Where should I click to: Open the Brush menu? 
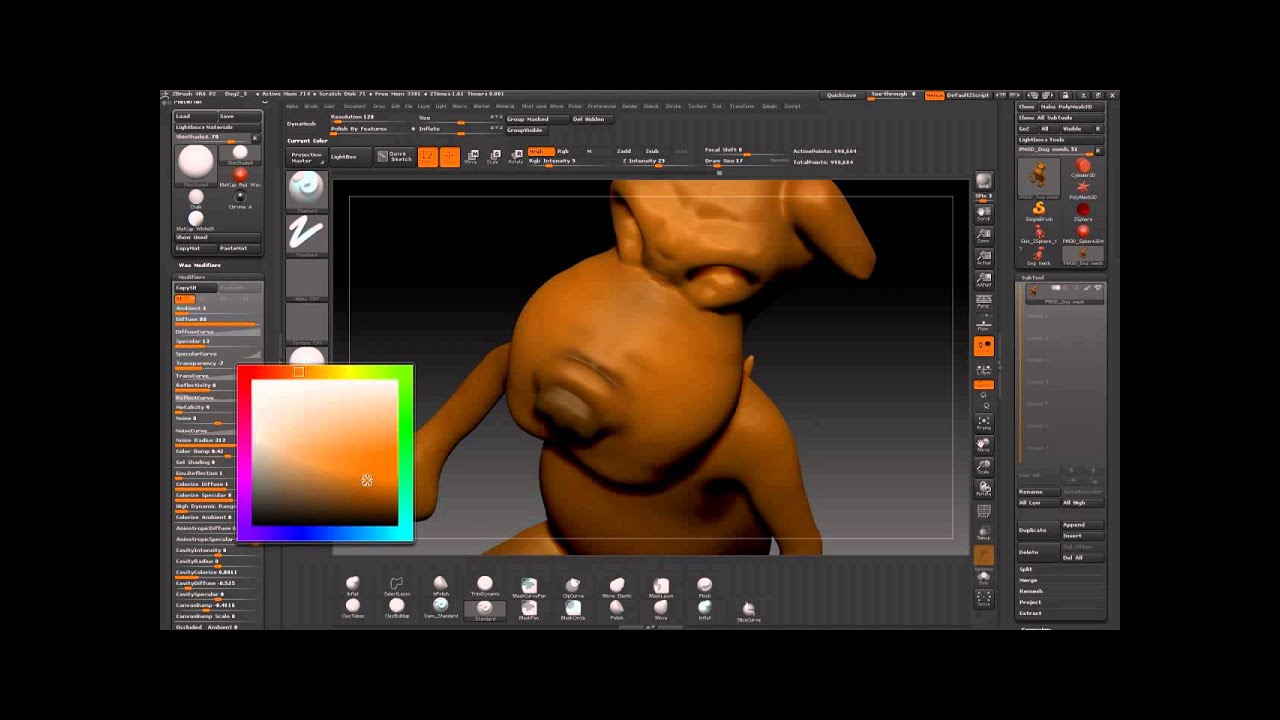click(x=311, y=106)
